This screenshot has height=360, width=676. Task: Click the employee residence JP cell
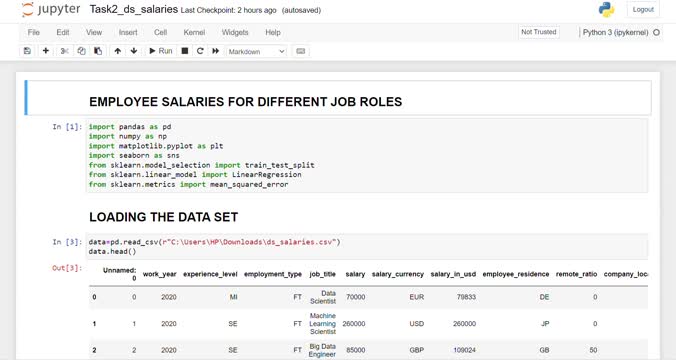point(545,324)
